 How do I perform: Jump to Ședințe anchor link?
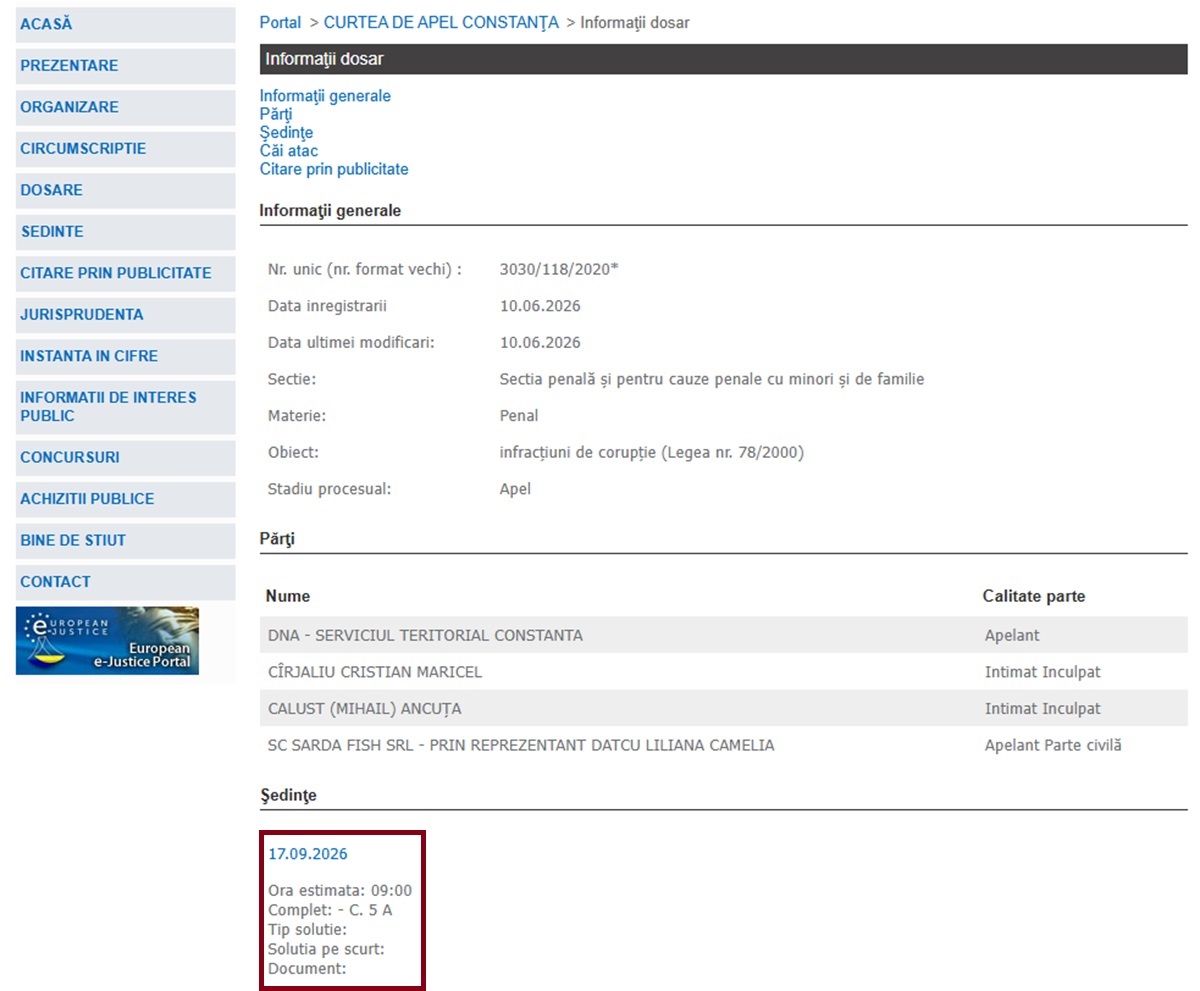pos(286,133)
